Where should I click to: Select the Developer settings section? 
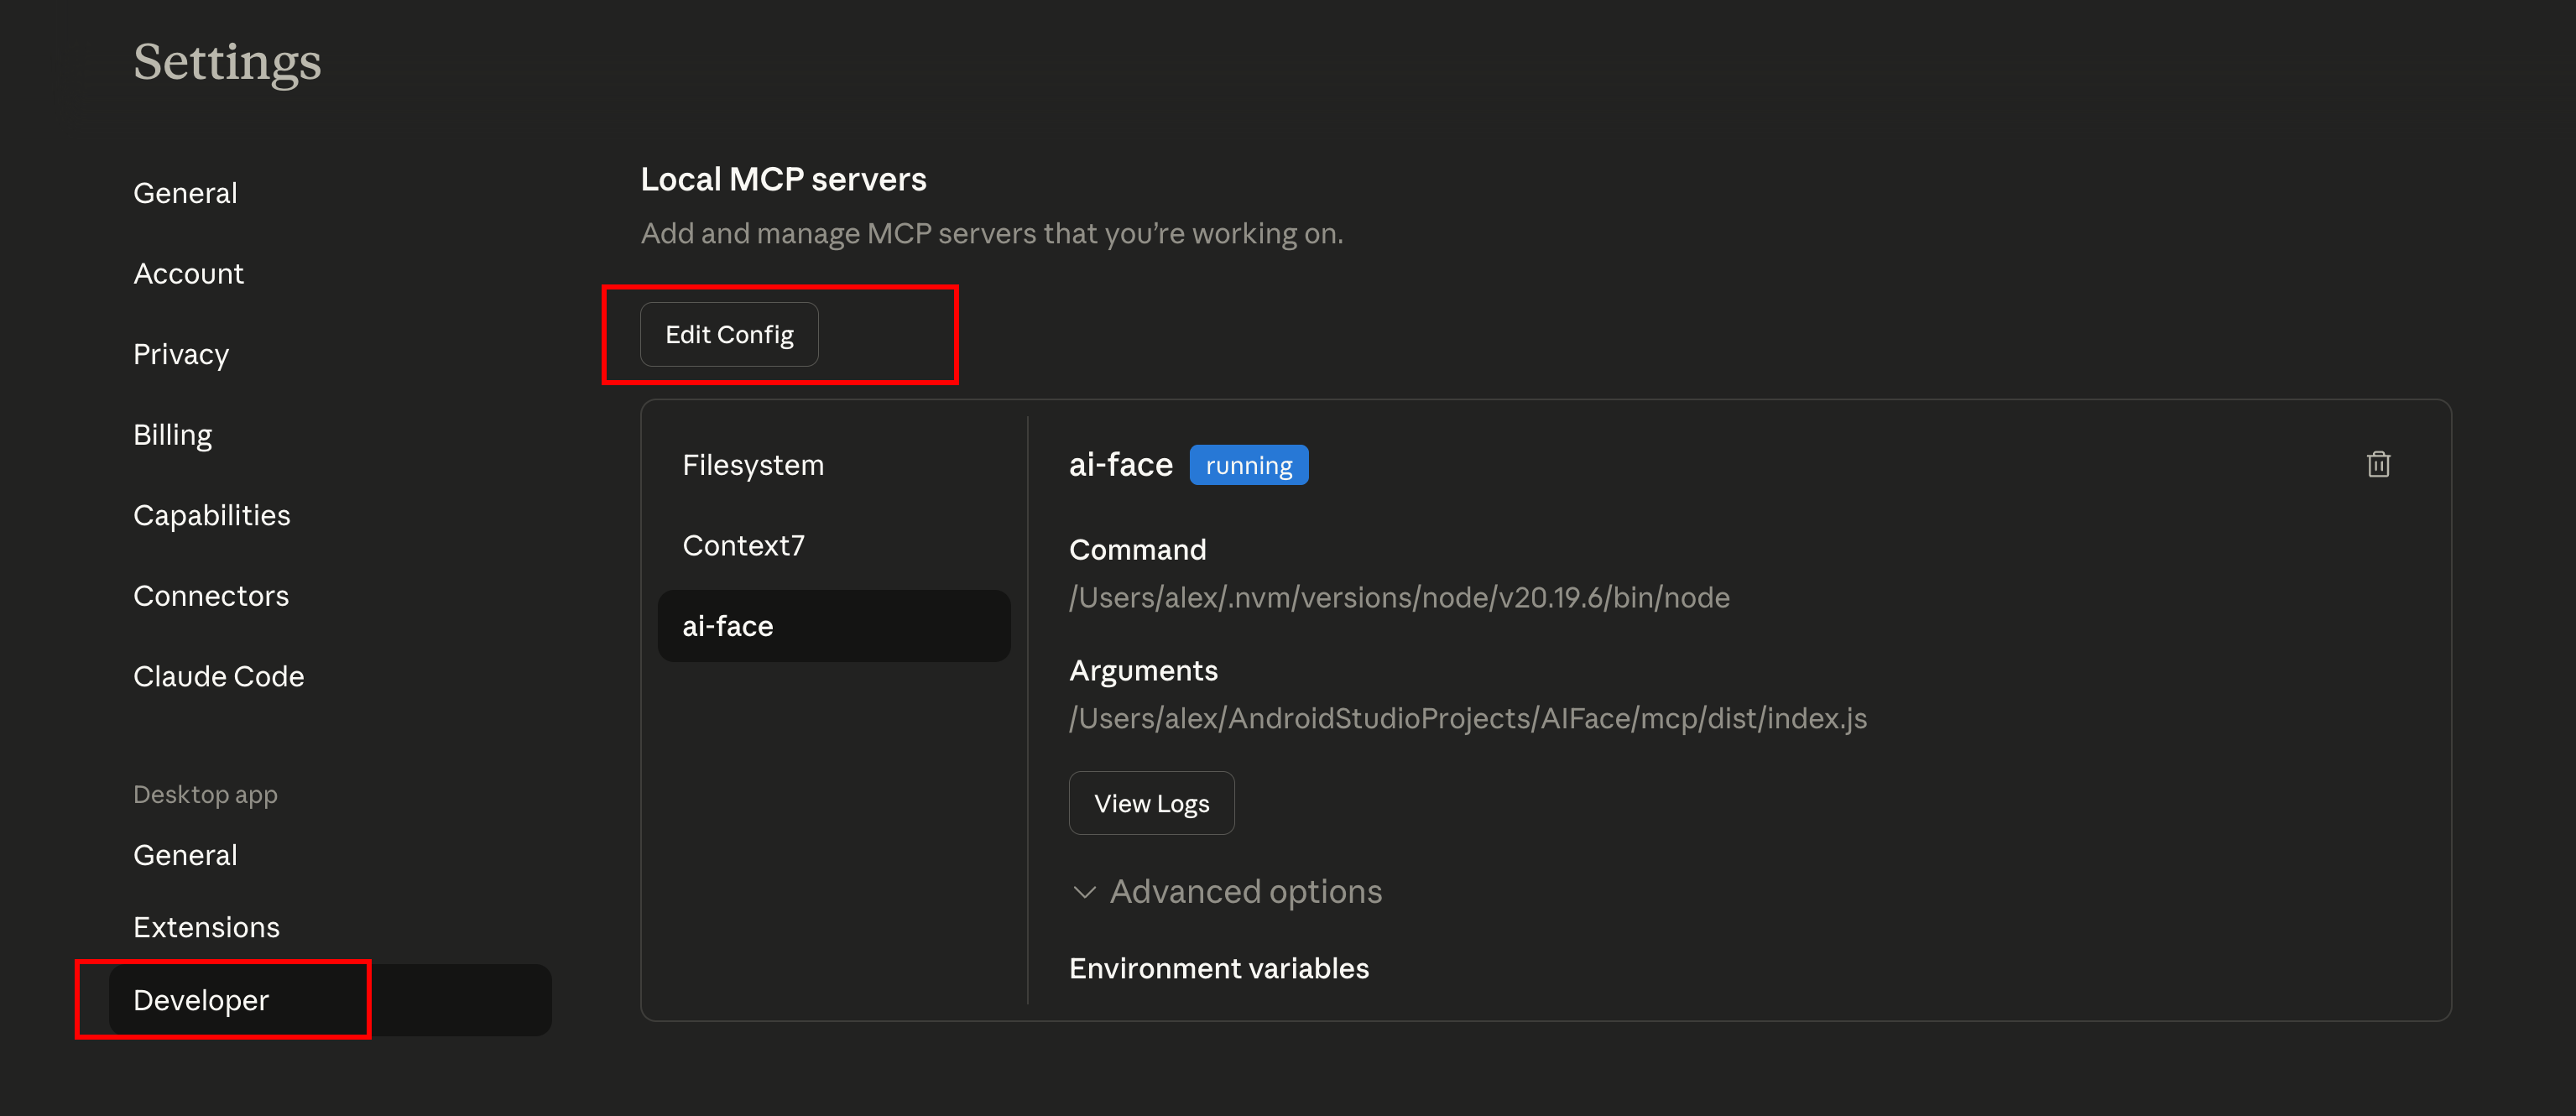tap(201, 1000)
